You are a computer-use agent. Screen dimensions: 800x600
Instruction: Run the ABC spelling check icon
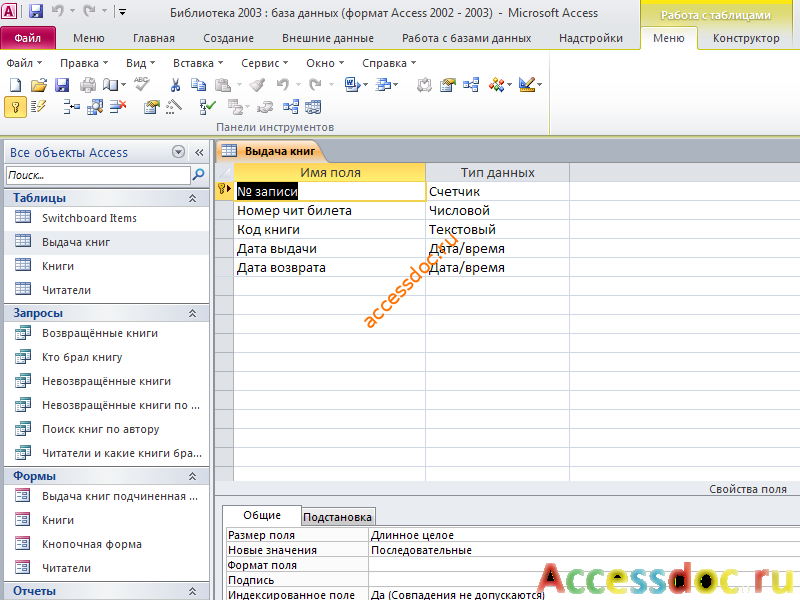[141, 84]
